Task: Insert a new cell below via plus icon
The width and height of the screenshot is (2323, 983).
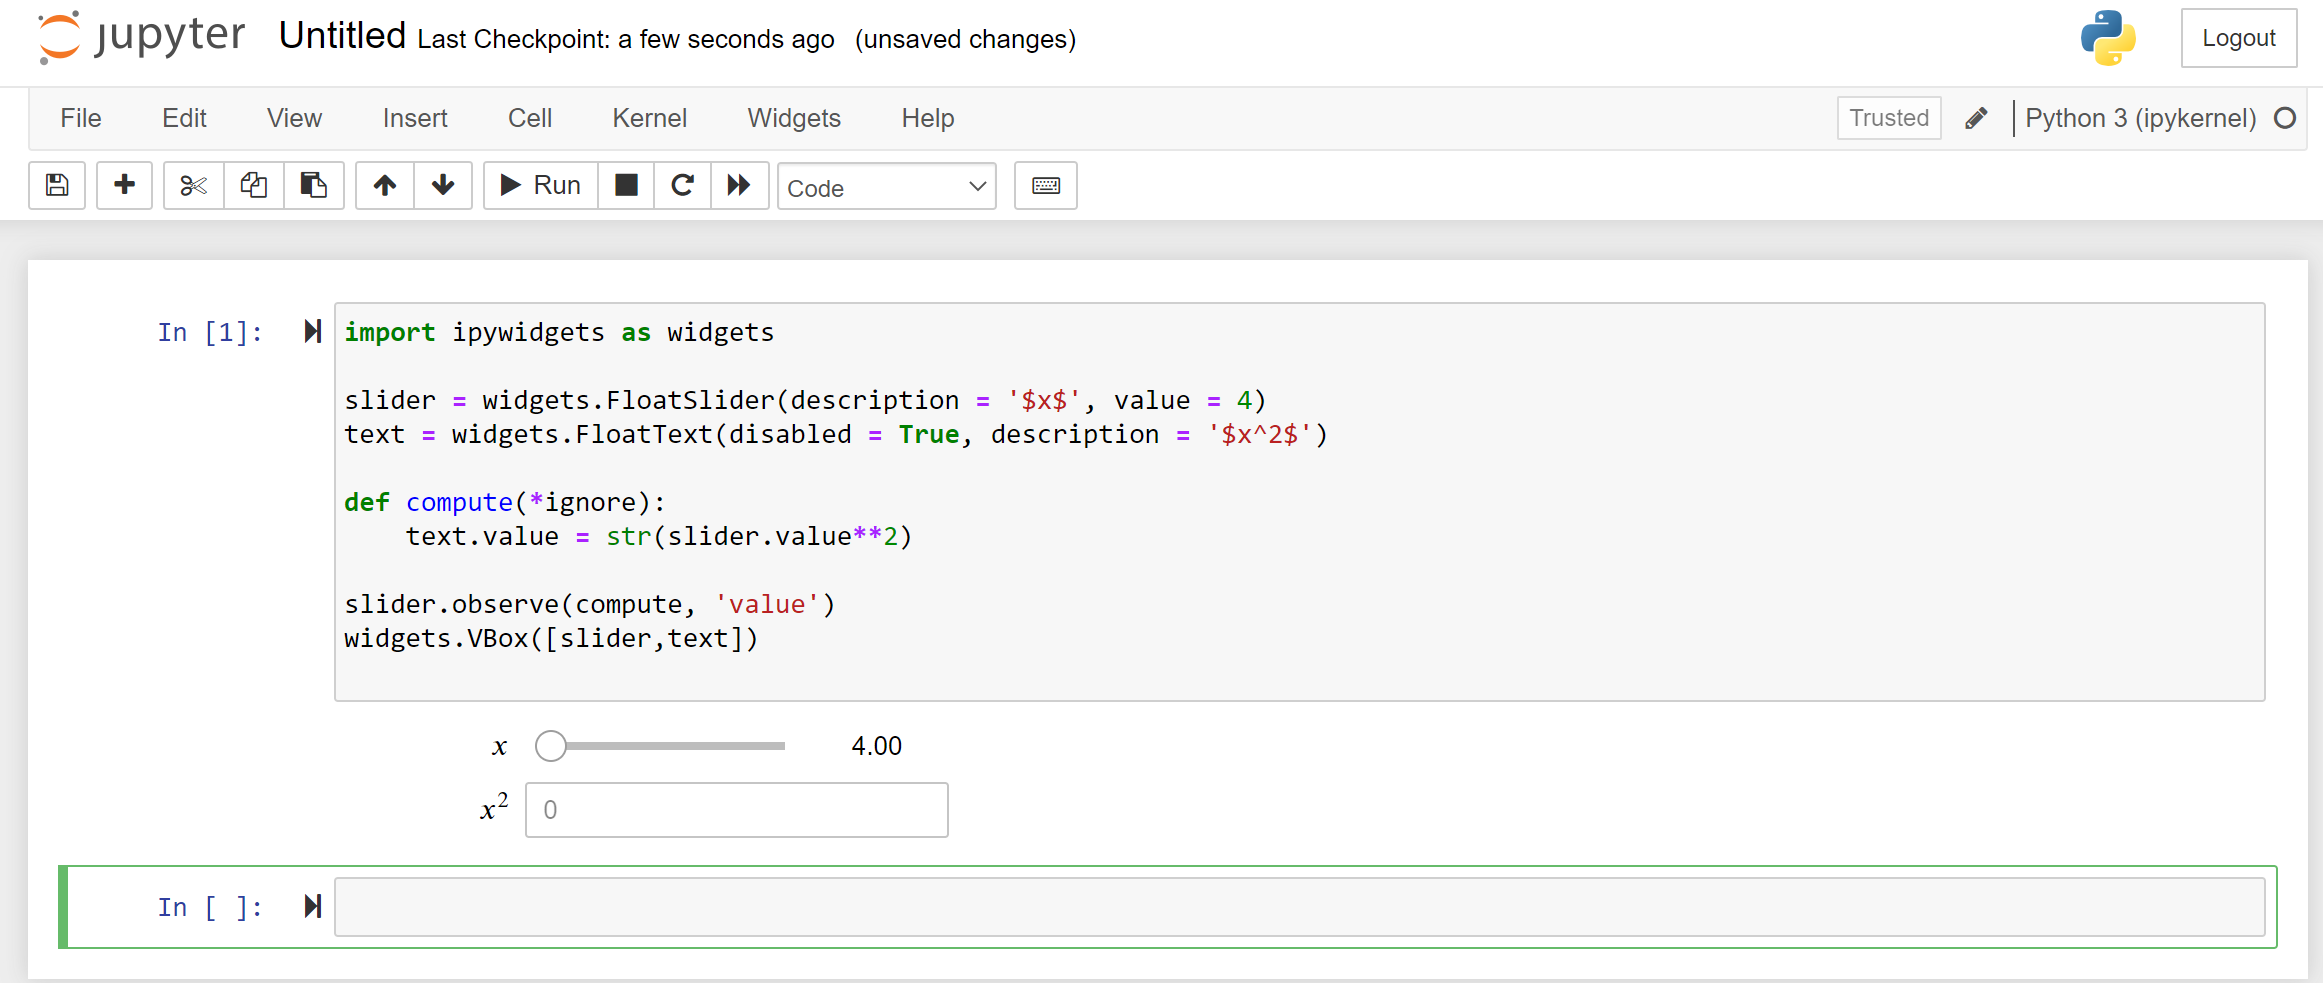Action: (x=124, y=185)
